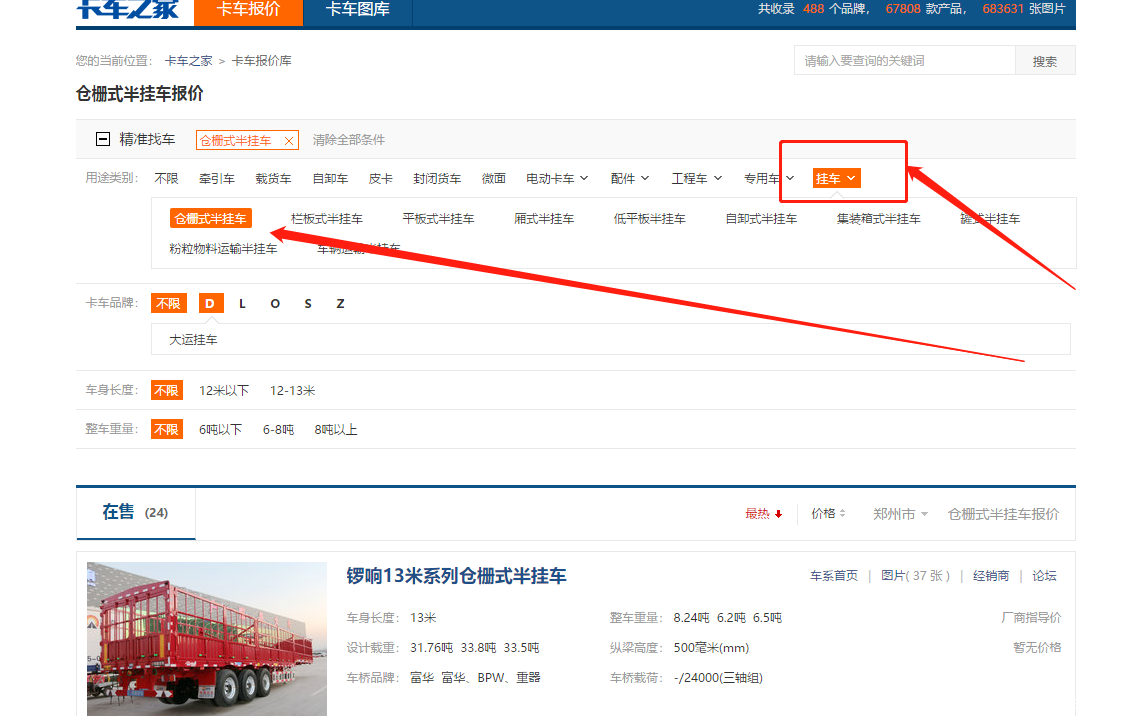Filter by weight 6-8吨
1140x716 pixels.
[x=278, y=430]
